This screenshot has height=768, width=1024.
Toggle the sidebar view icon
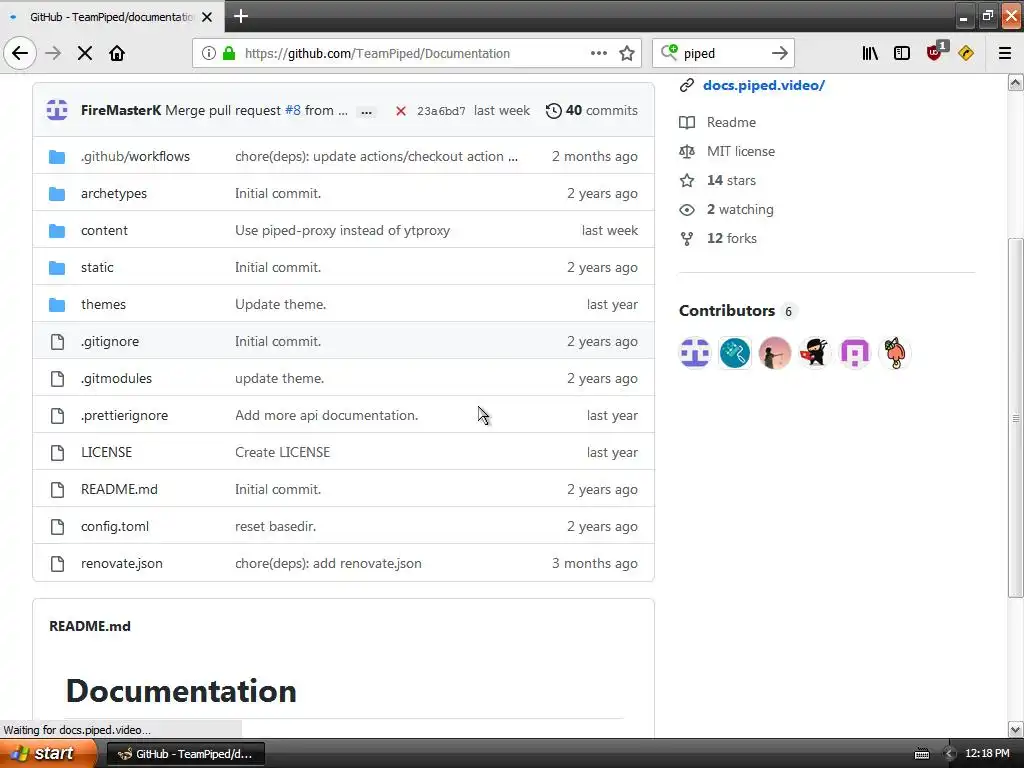[902, 53]
